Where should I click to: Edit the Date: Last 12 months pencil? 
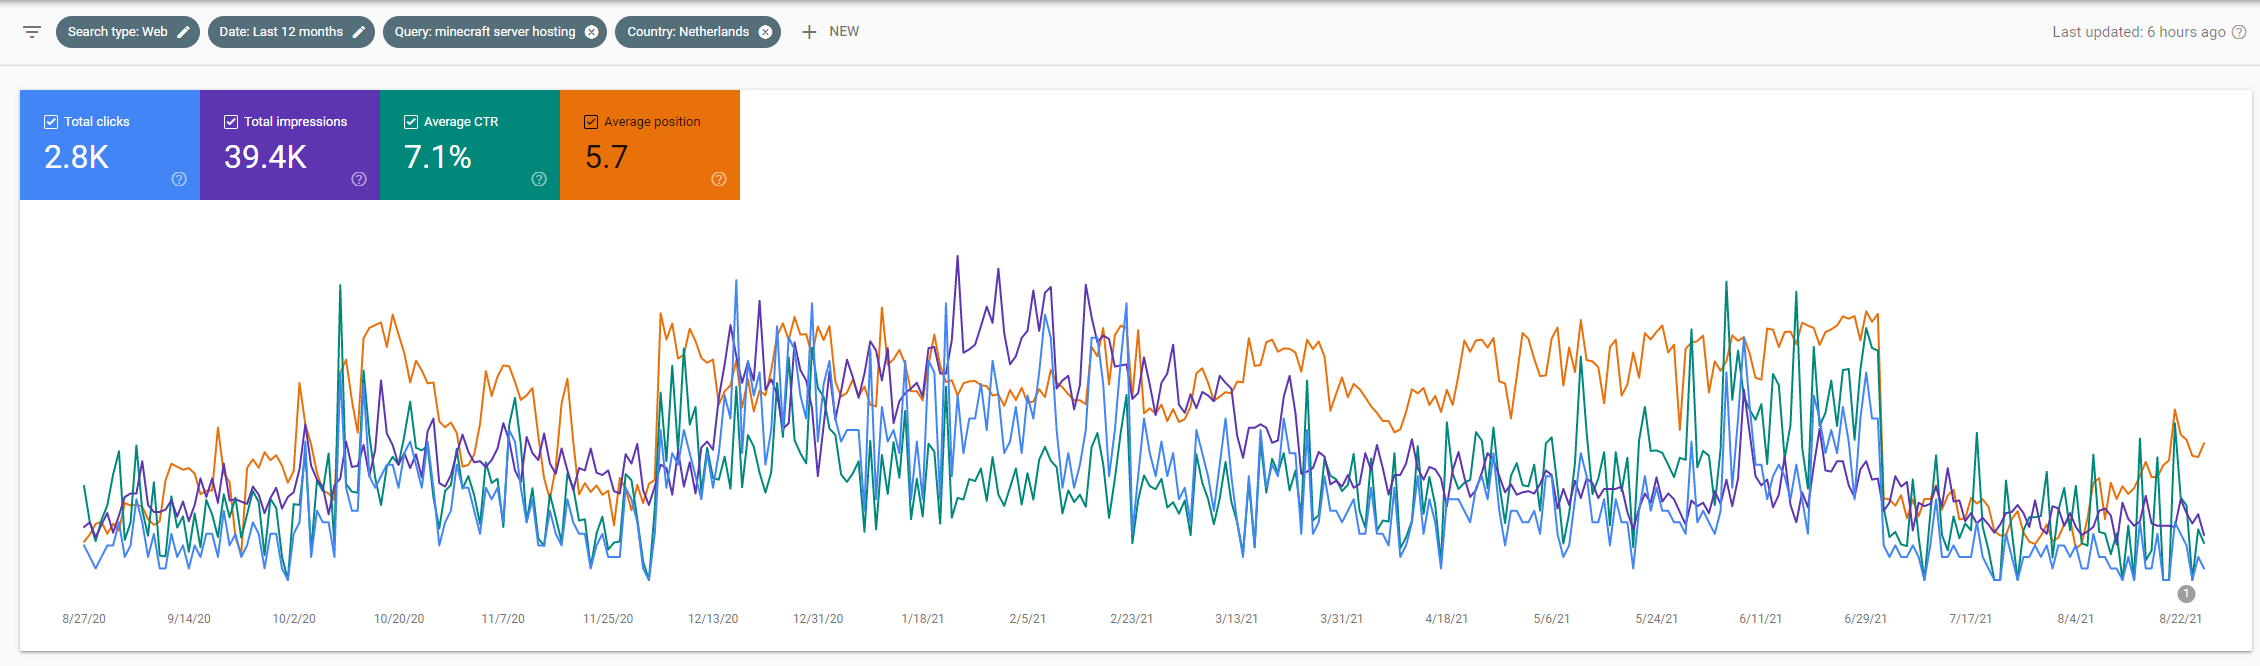point(359,32)
